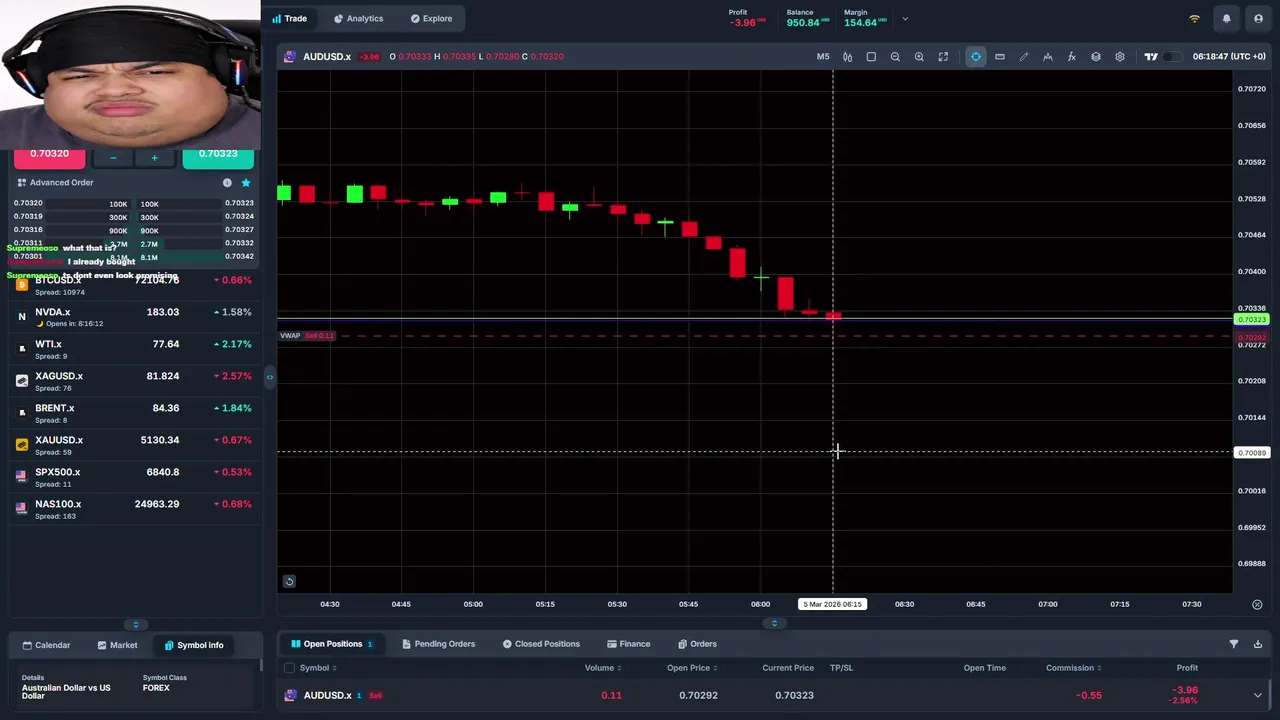The image size is (1280, 720).
Task: Buy at 0.70323 green button
Action: 218,155
